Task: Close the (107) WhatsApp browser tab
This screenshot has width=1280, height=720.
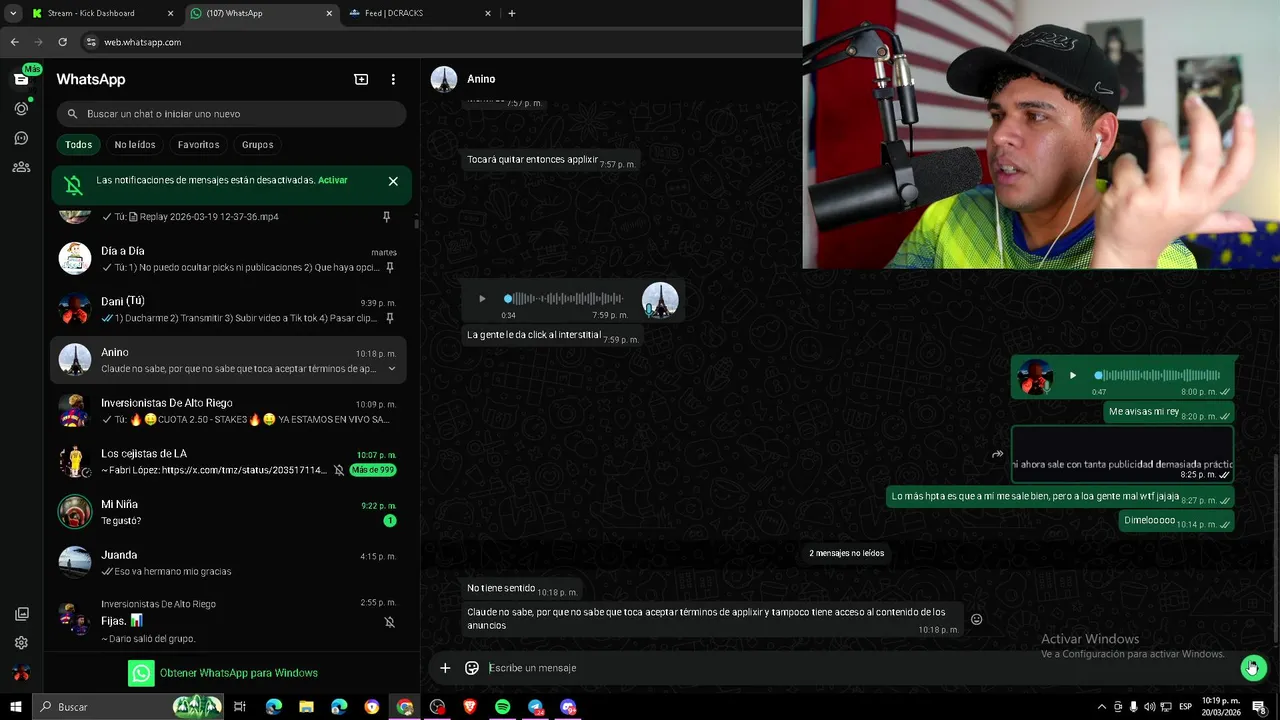Action: coord(329,13)
